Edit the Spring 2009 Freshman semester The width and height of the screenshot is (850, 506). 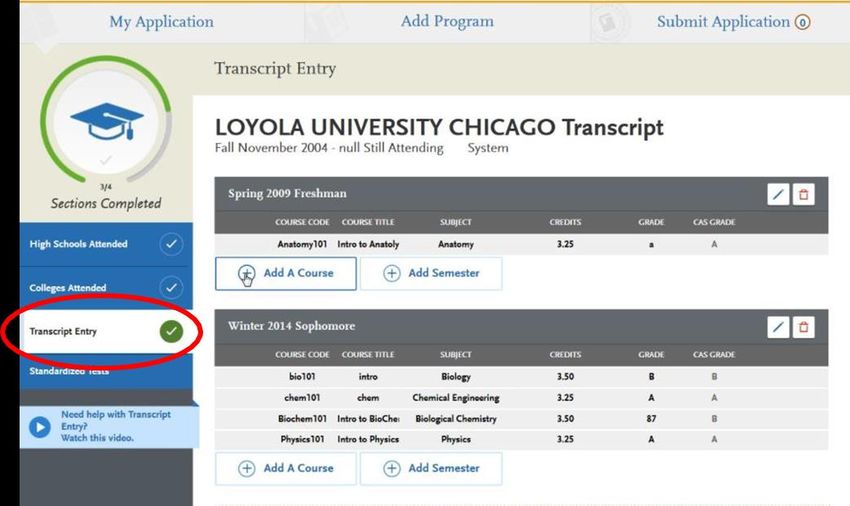[778, 194]
